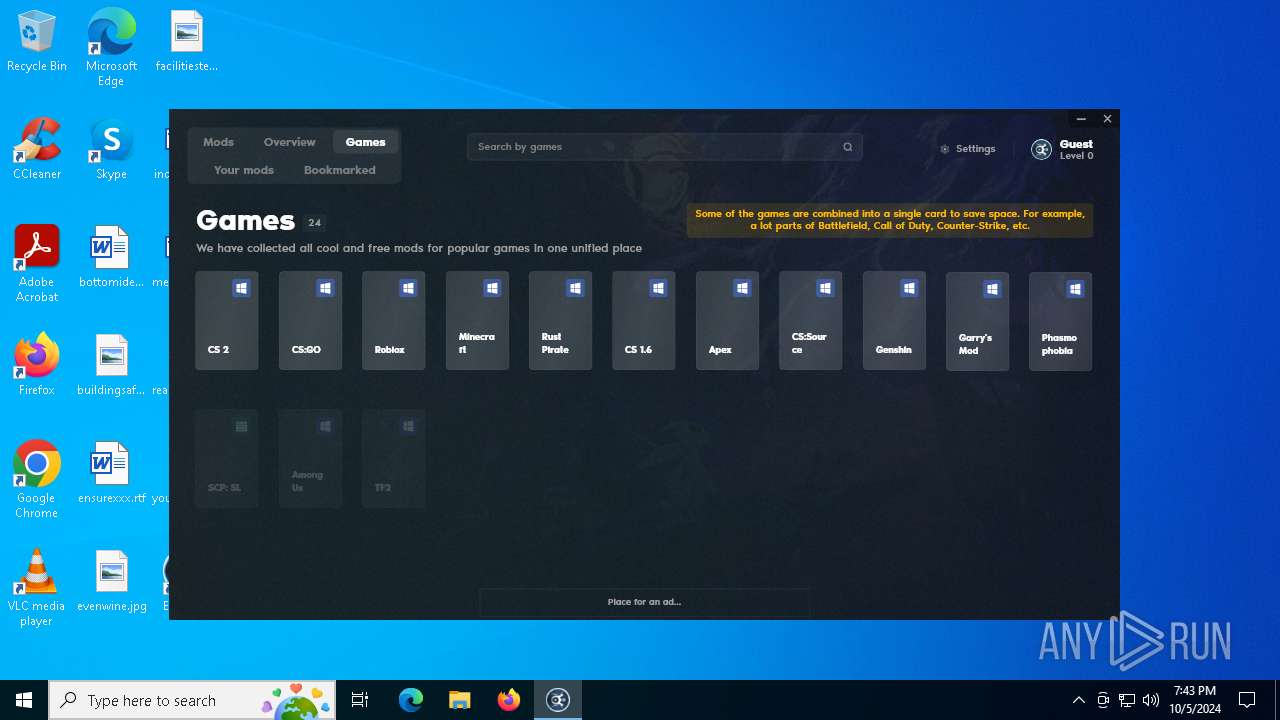Open the Your mods tab
Screen dimensions: 1280x720
pos(244,170)
